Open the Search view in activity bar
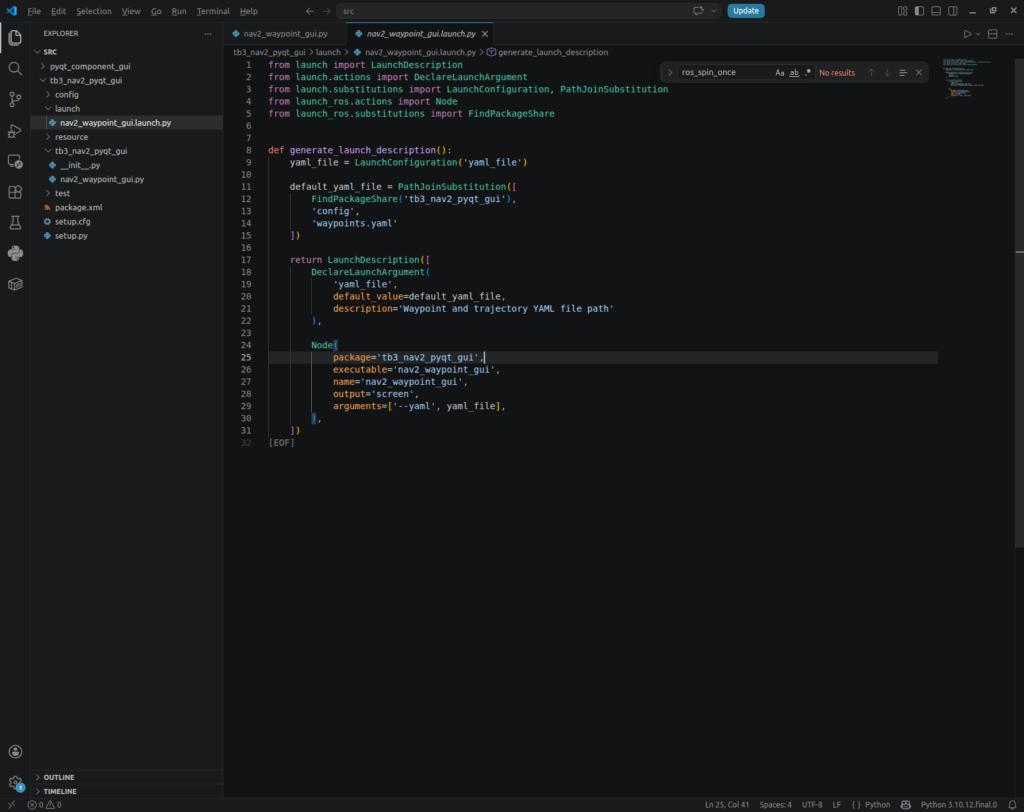 15,69
